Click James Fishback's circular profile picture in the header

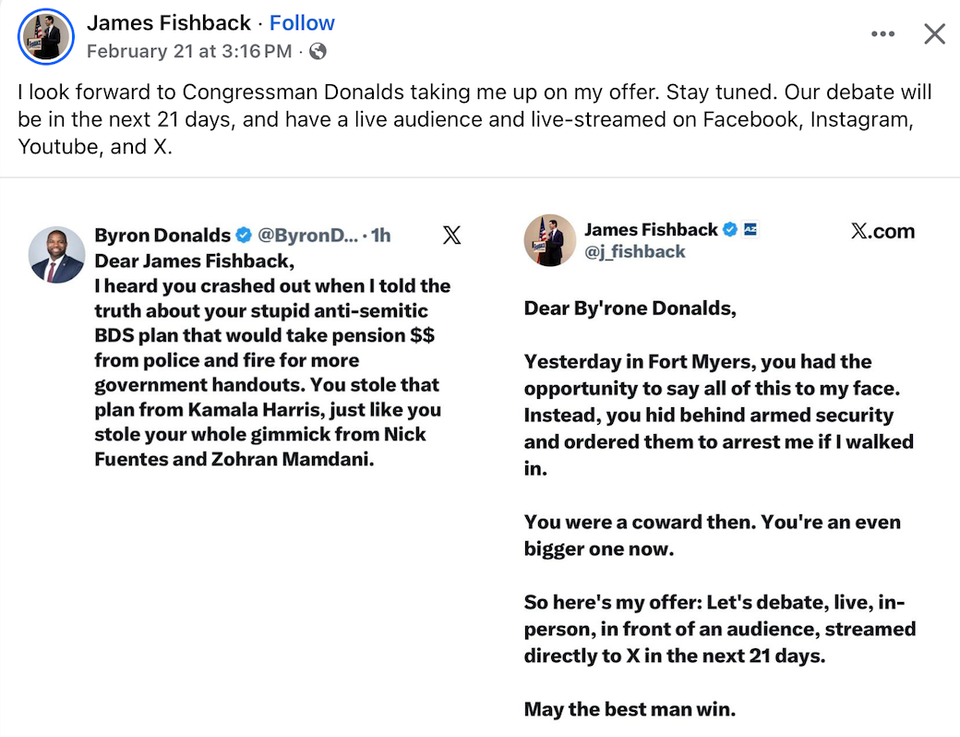[x=46, y=37]
